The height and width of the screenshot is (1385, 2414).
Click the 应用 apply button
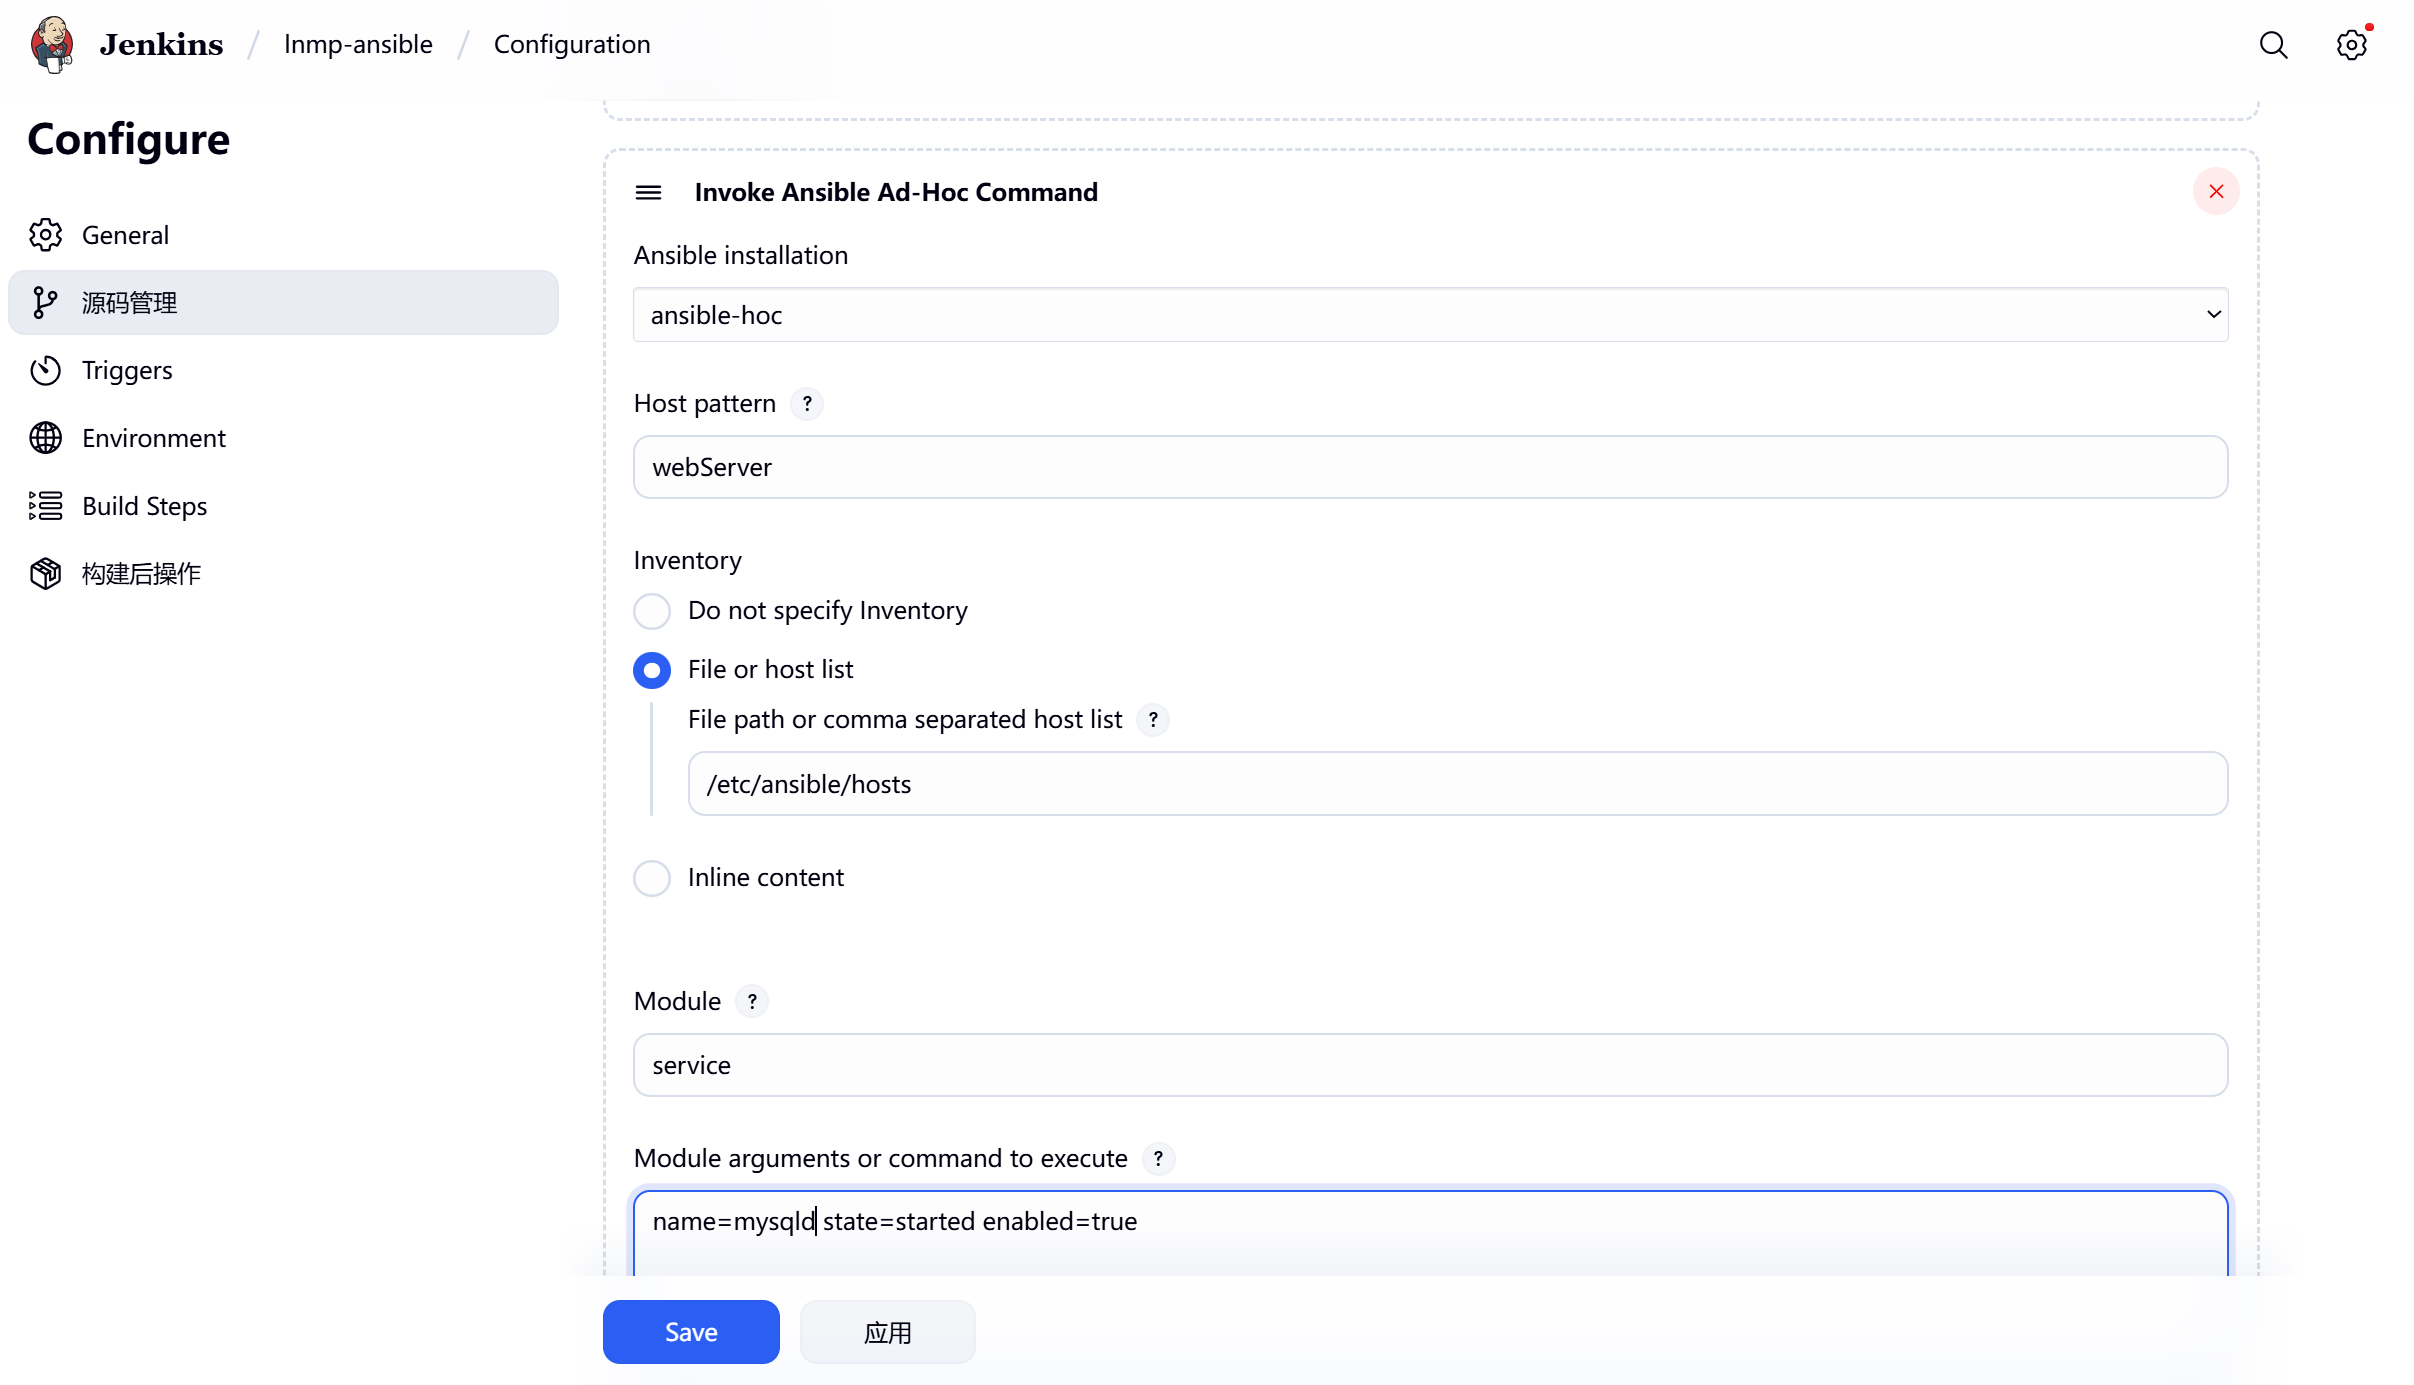(887, 1332)
